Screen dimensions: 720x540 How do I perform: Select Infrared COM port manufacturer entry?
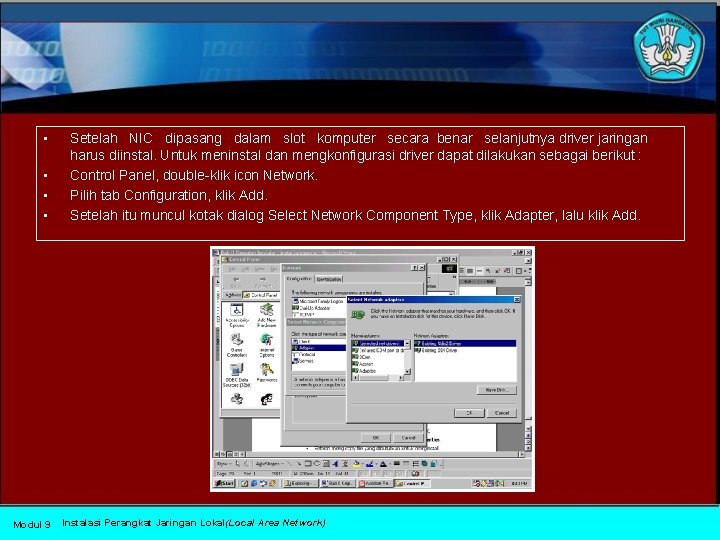tap(378, 350)
